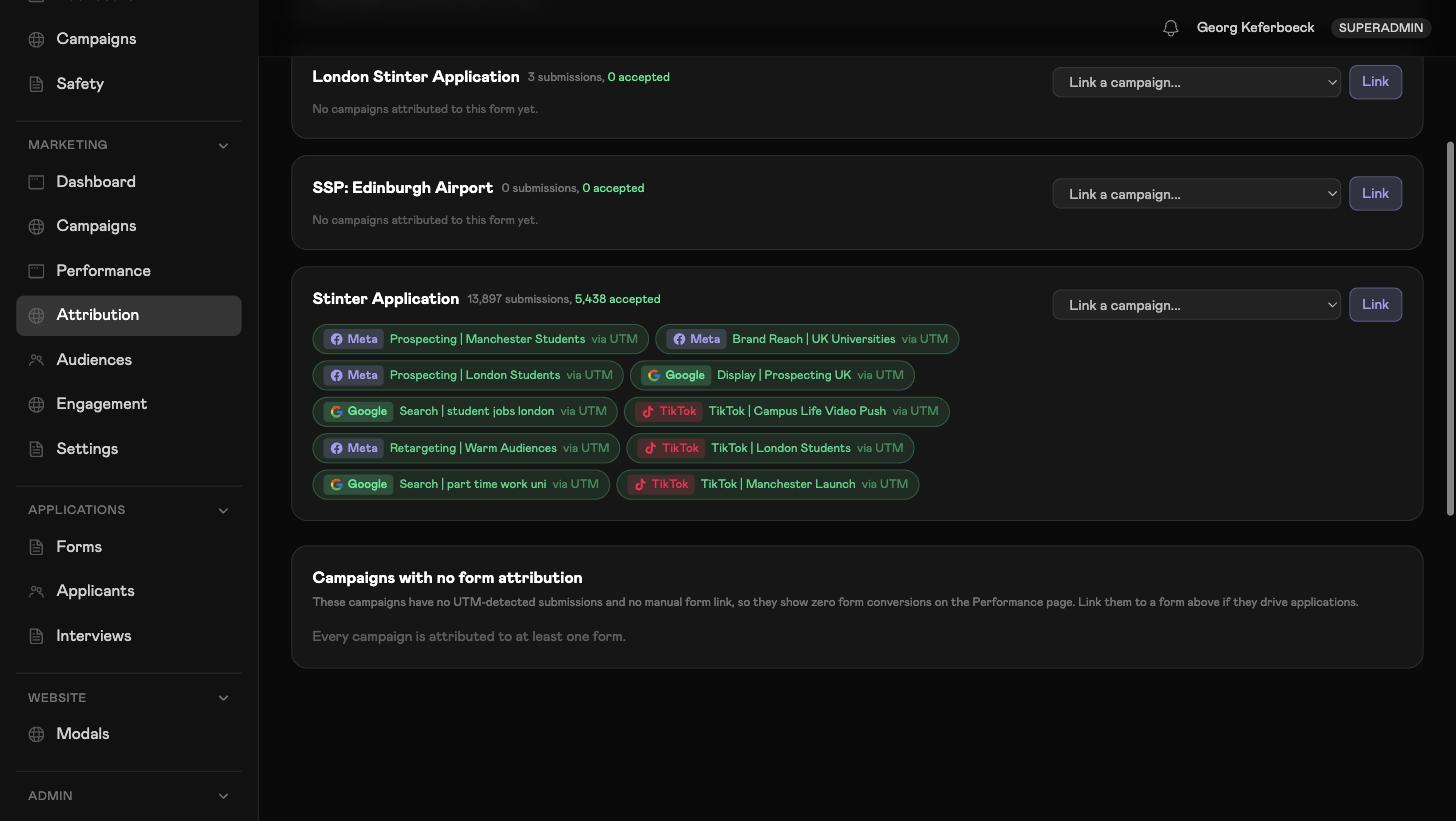Click 'Retargeting | Warm Audiences' text

click(x=473, y=448)
